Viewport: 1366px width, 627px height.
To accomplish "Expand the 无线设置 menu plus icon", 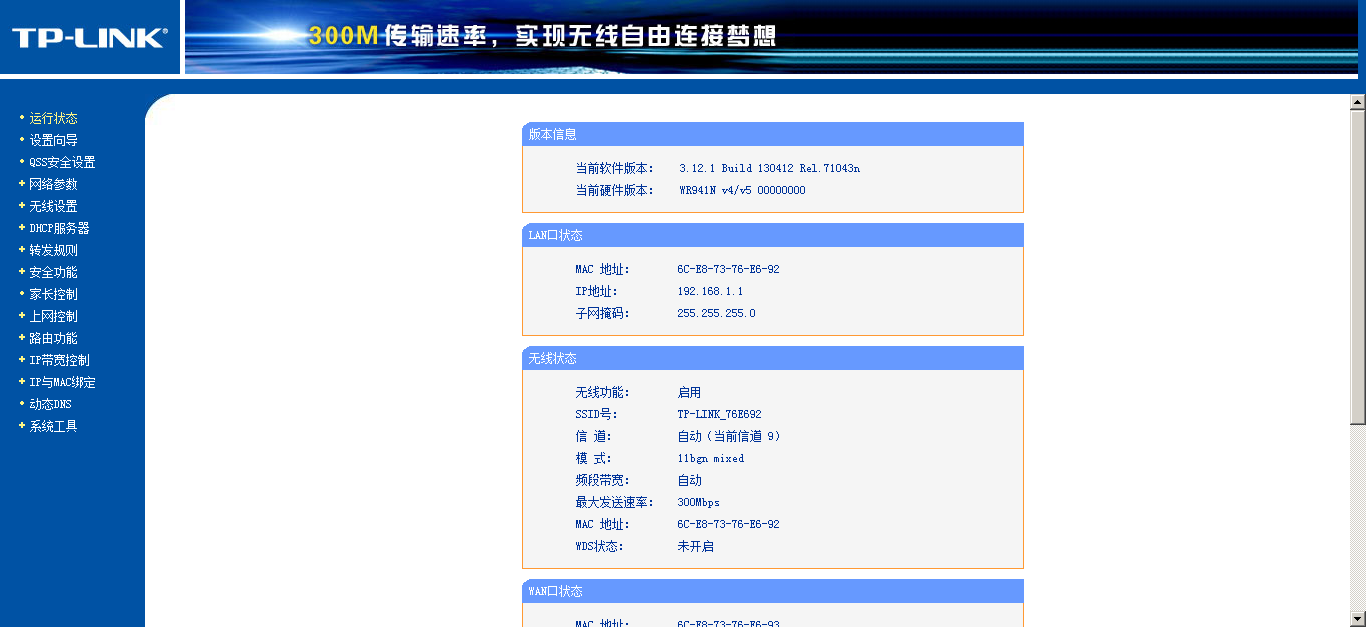I will click(22, 206).
